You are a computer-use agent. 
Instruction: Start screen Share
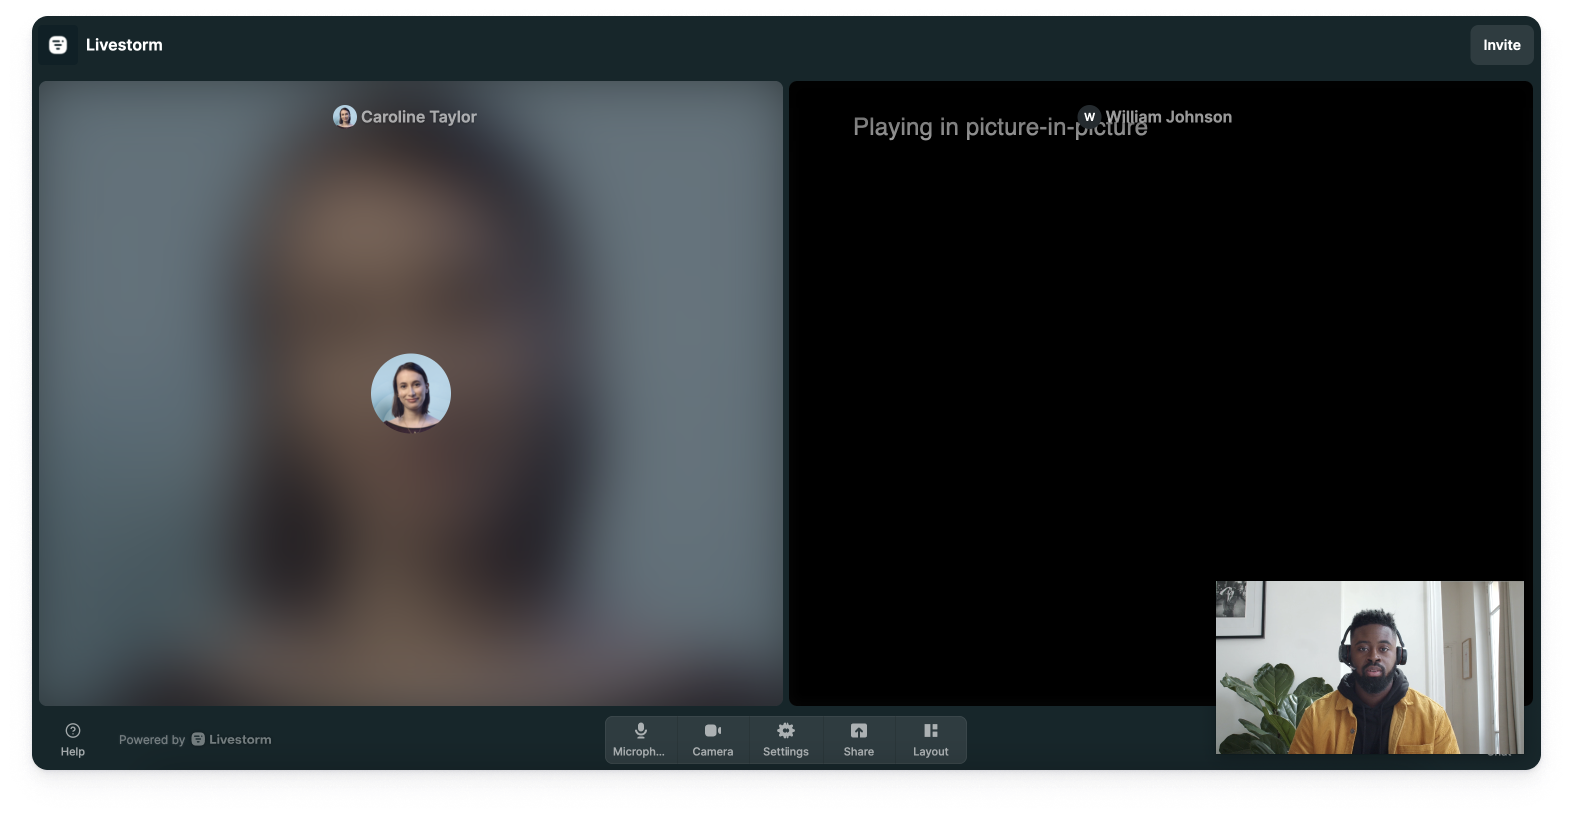[x=859, y=740]
